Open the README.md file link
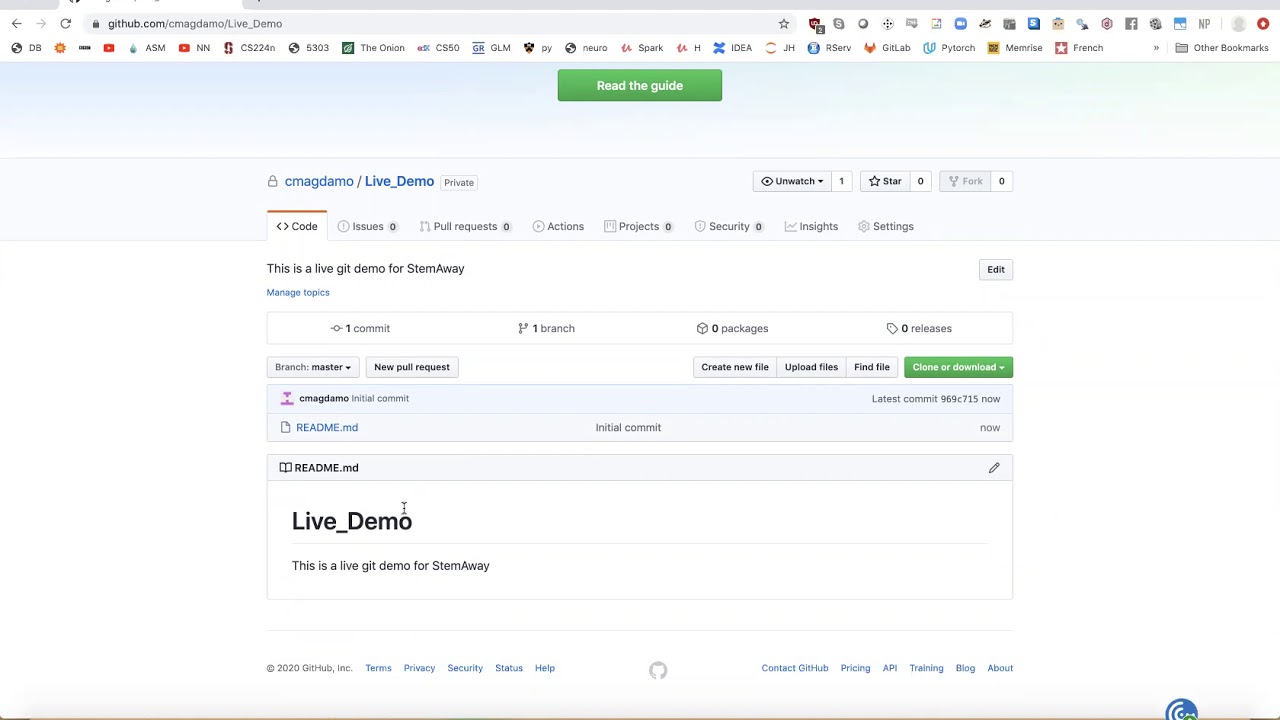Screen dimensions: 1280x720 coord(327,428)
